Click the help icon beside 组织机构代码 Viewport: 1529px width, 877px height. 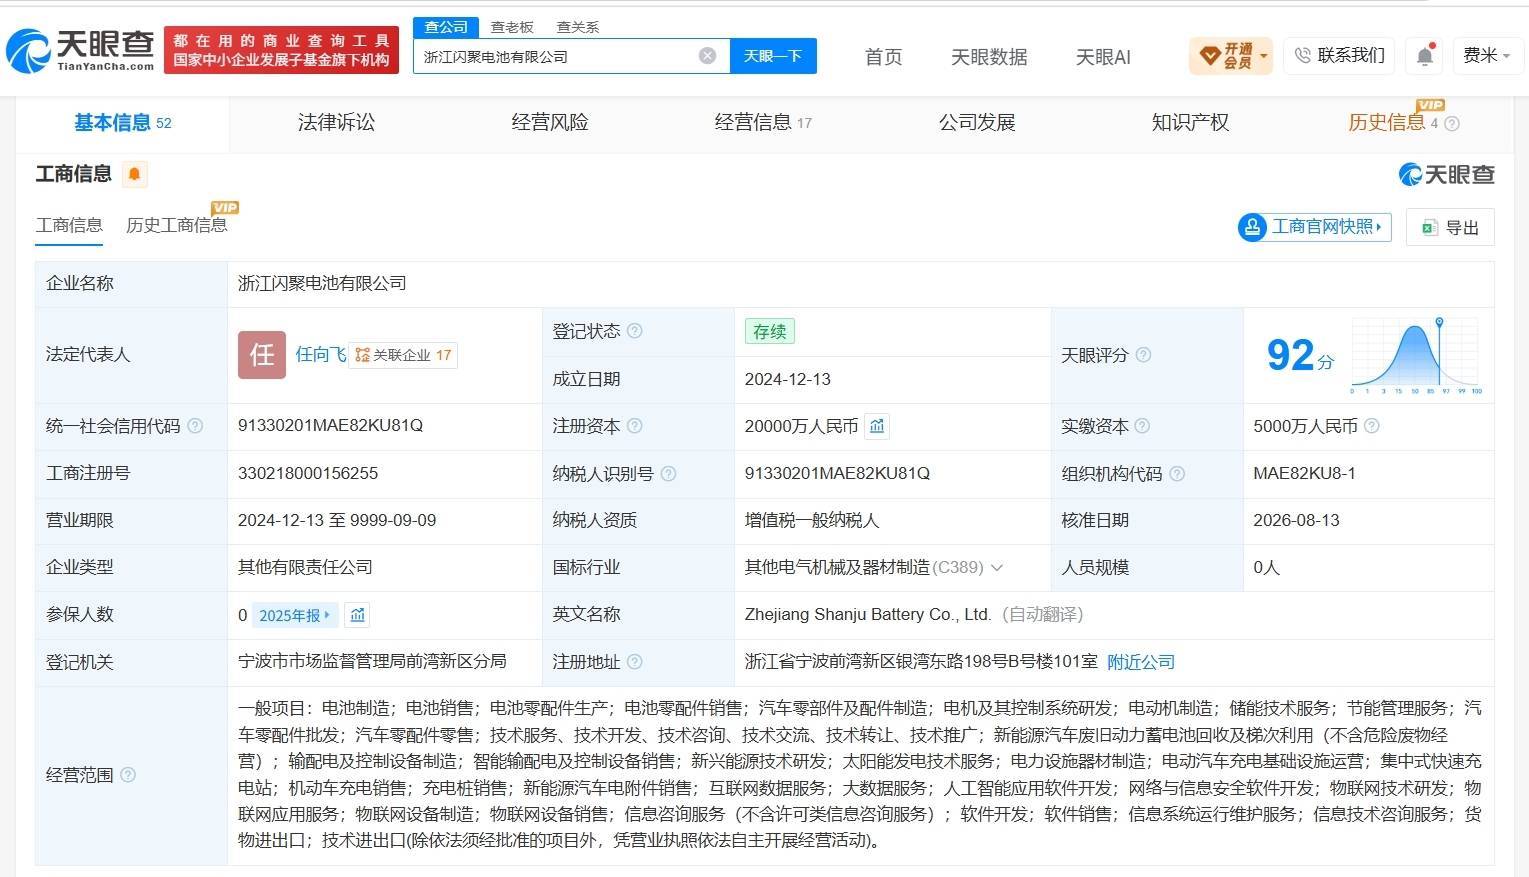tap(1177, 474)
